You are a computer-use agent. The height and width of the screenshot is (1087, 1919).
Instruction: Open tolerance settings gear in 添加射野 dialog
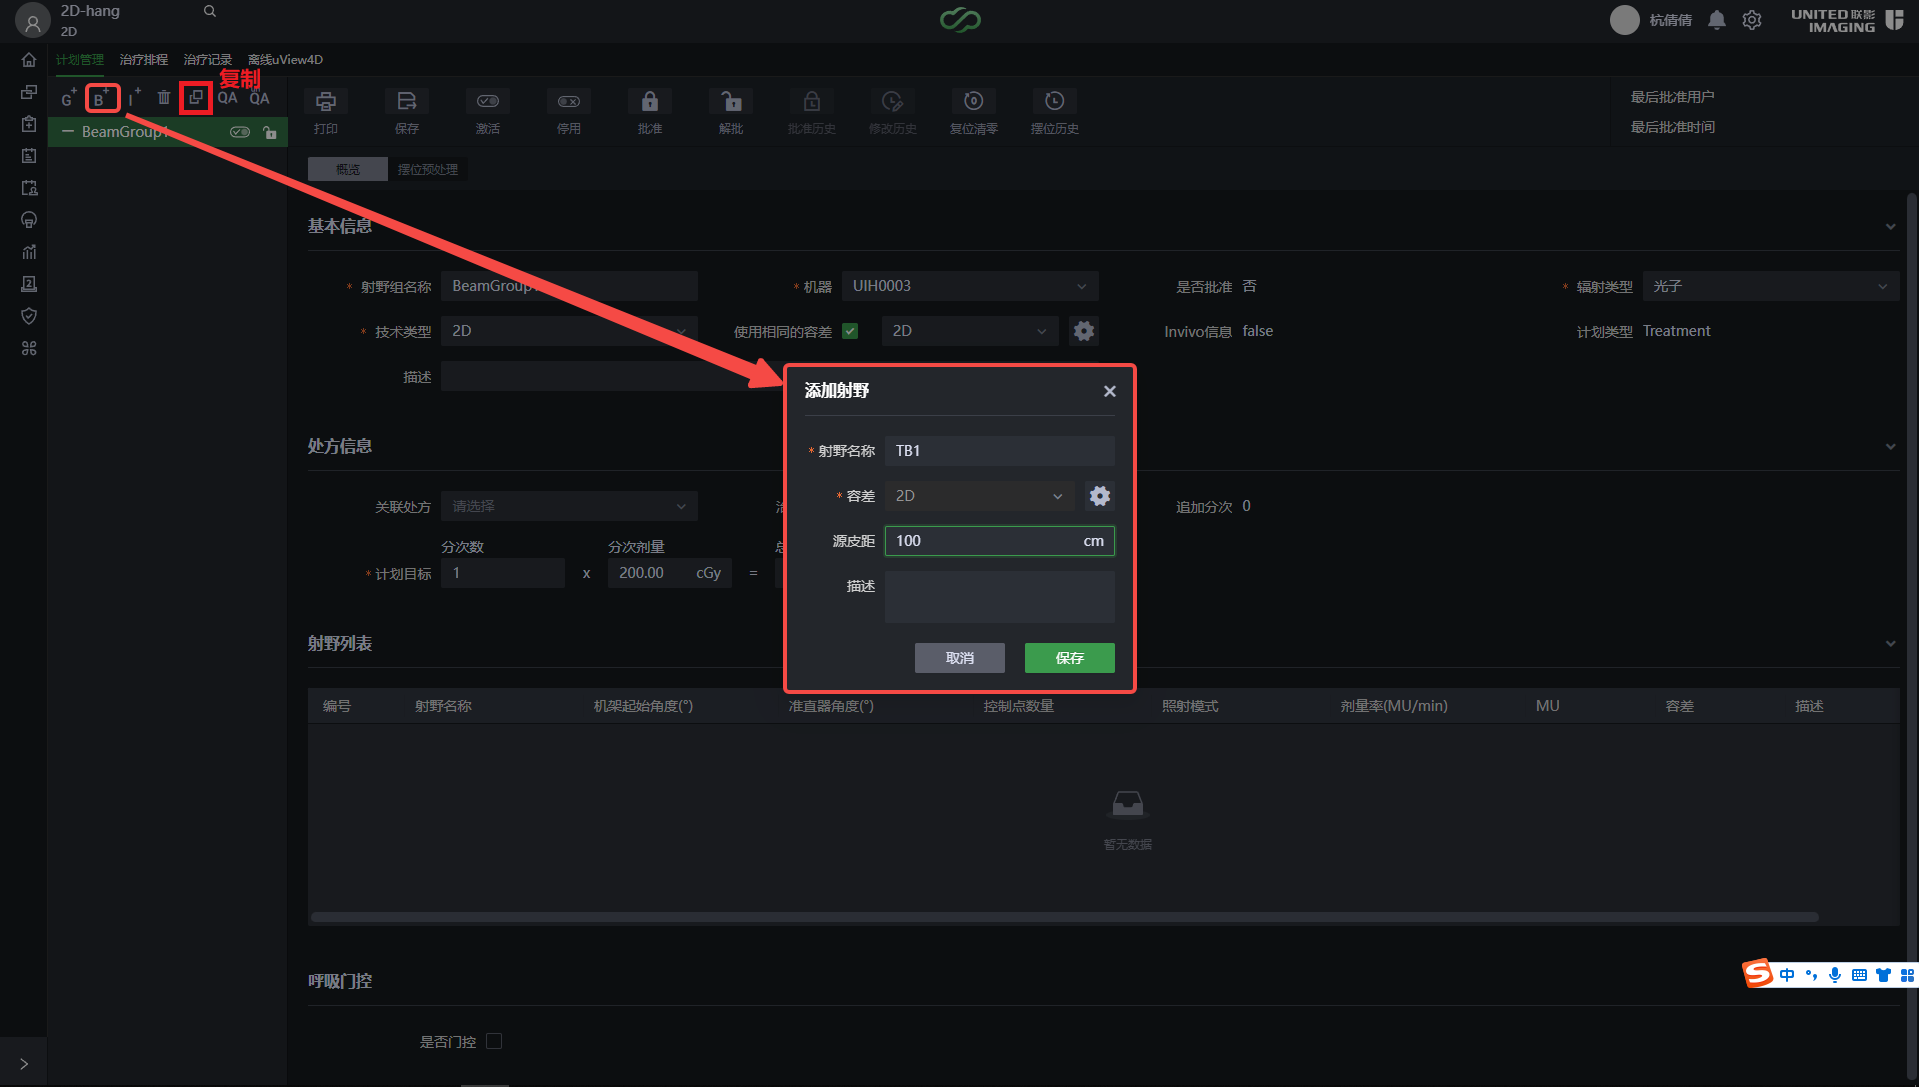pos(1100,496)
